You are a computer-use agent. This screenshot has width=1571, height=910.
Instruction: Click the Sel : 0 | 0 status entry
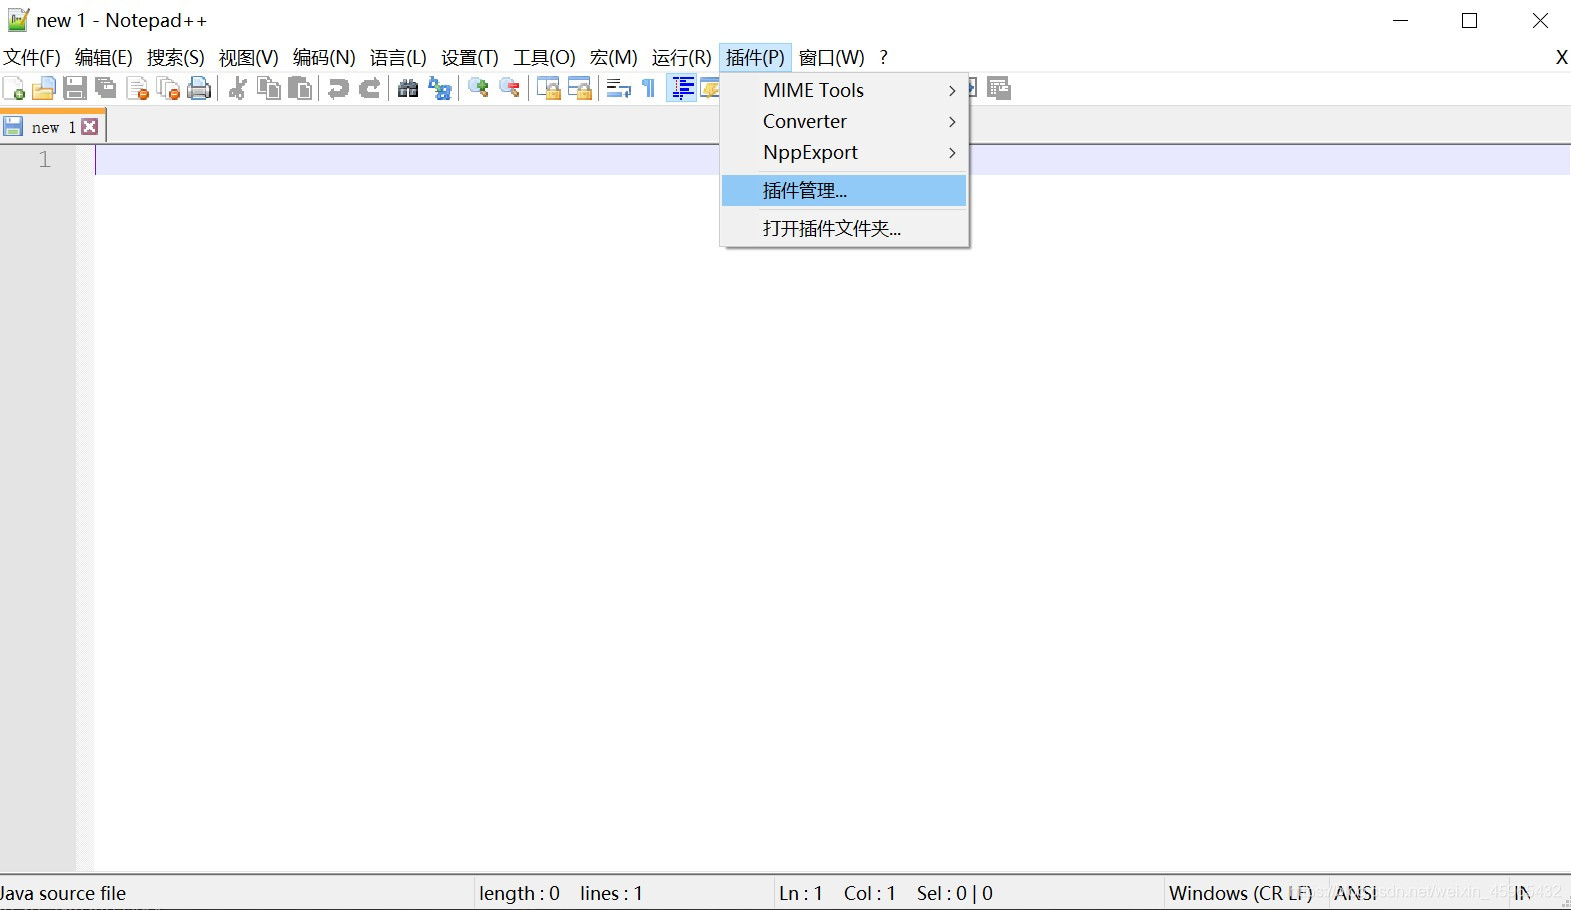[955, 893]
